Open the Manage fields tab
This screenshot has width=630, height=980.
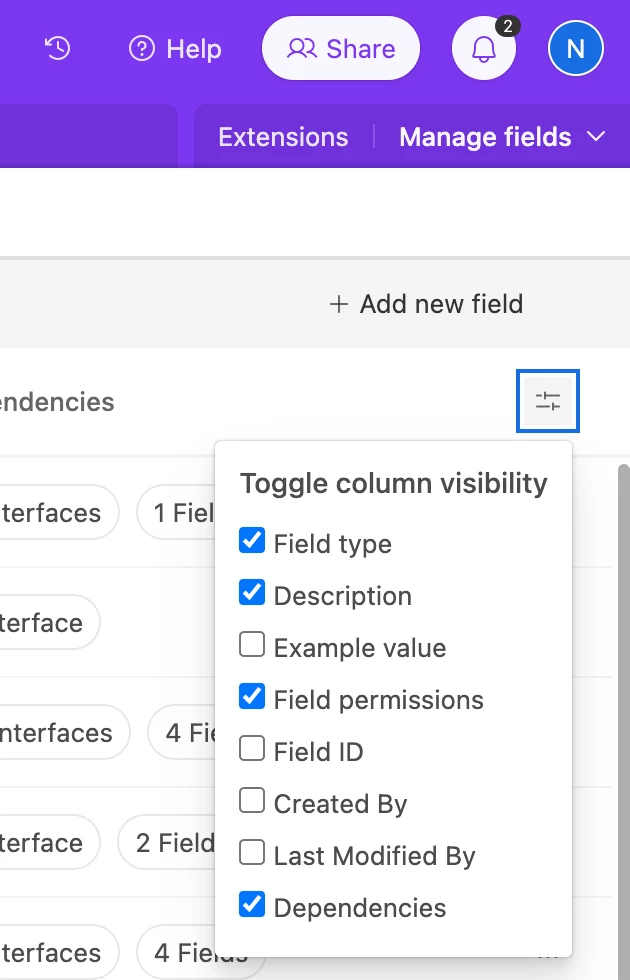pos(485,137)
